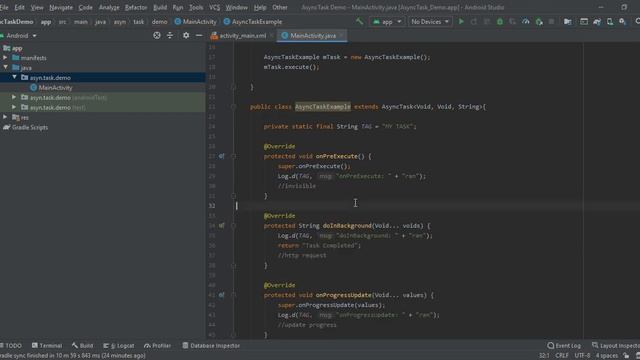Open the Logcat tool window
The height and width of the screenshot is (360, 640).
119,346
